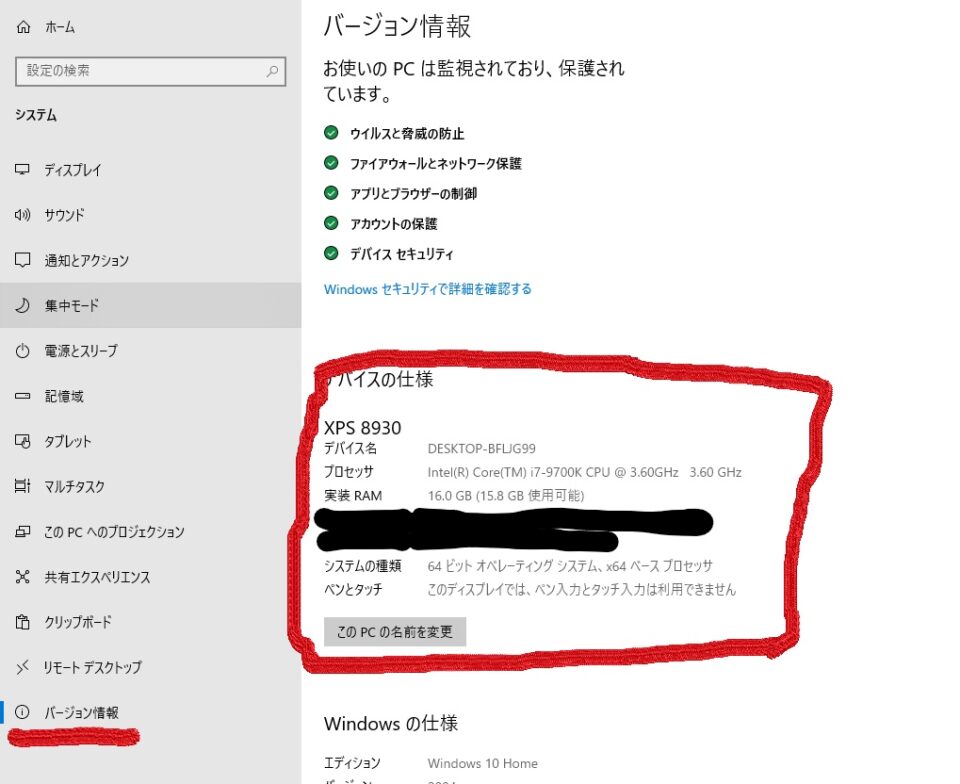Click the ウイルスと脅威の防止 green checkmark
The width and height of the screenshot is (960, 784).
[330, 131]
